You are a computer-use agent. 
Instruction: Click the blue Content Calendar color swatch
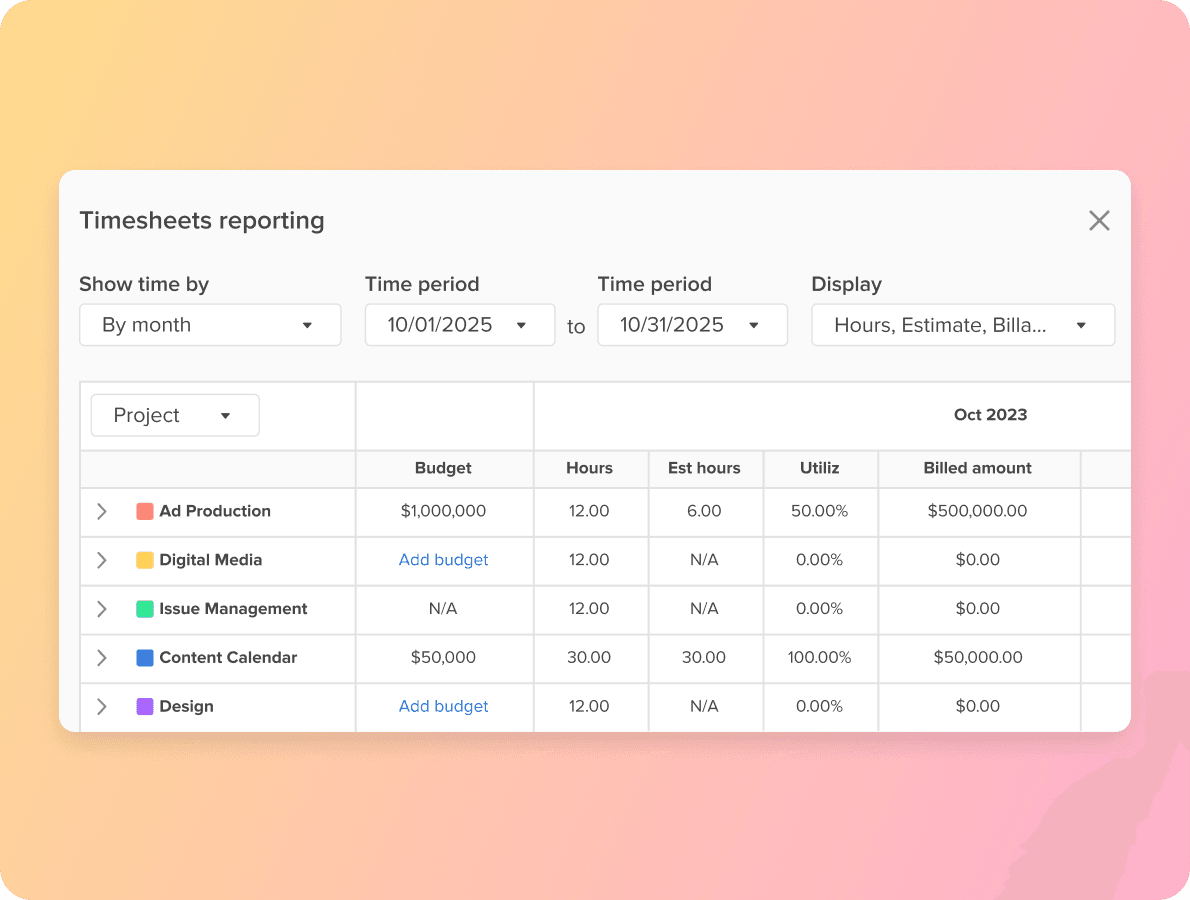(x=145, y=658)
